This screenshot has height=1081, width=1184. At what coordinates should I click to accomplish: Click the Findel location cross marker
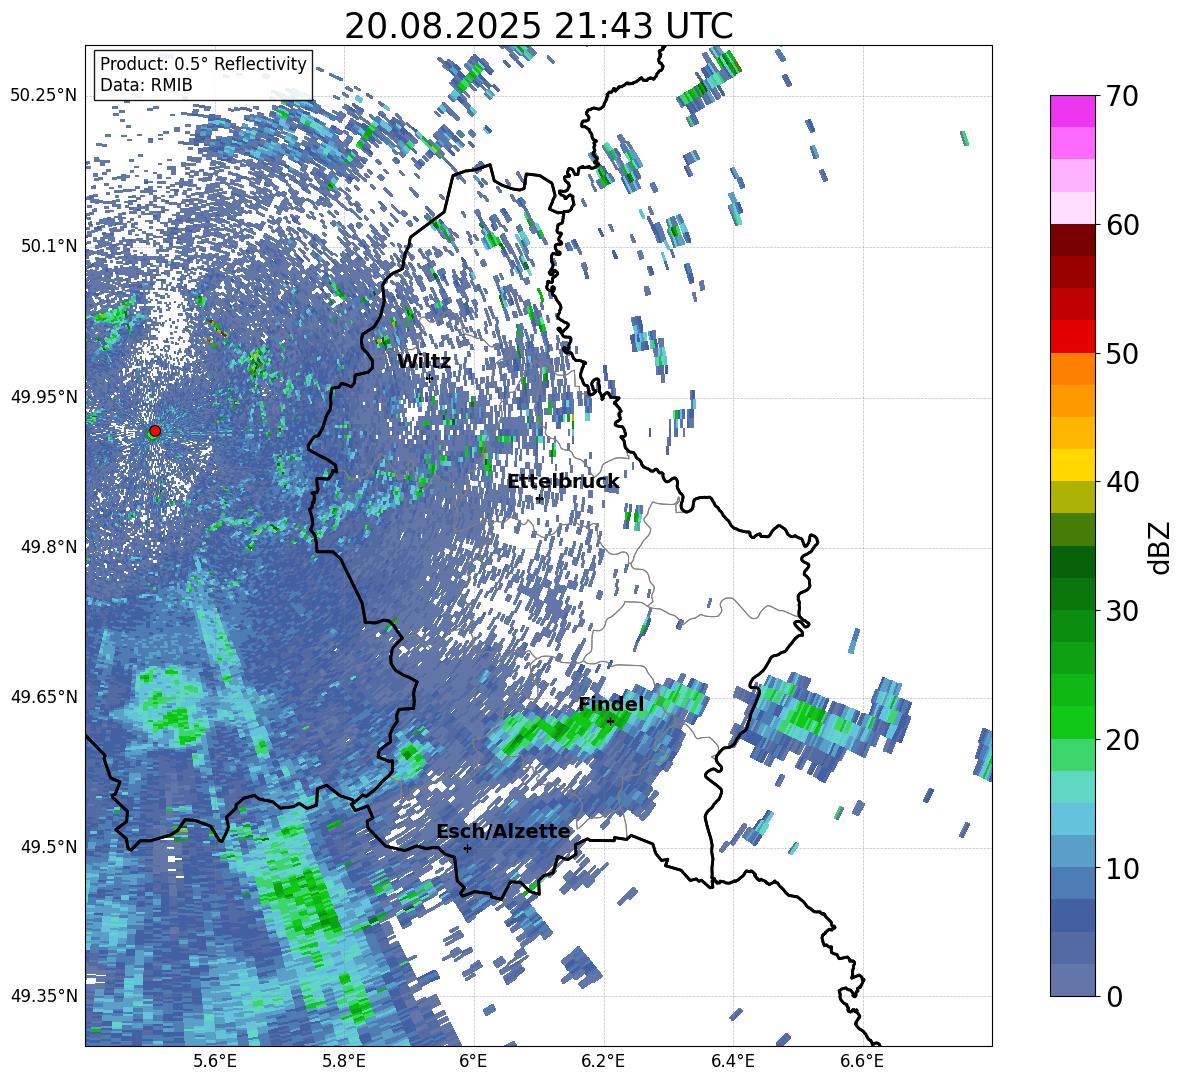610,722
